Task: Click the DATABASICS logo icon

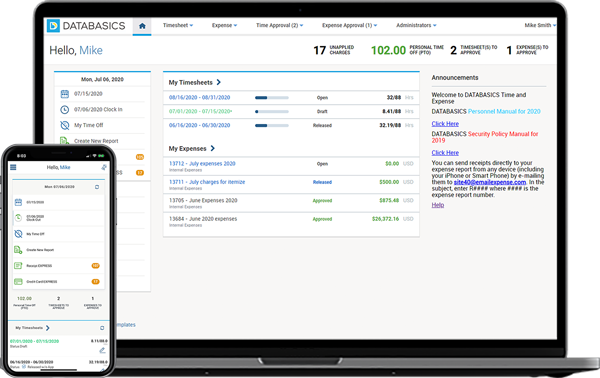Action: click(53, 26)
